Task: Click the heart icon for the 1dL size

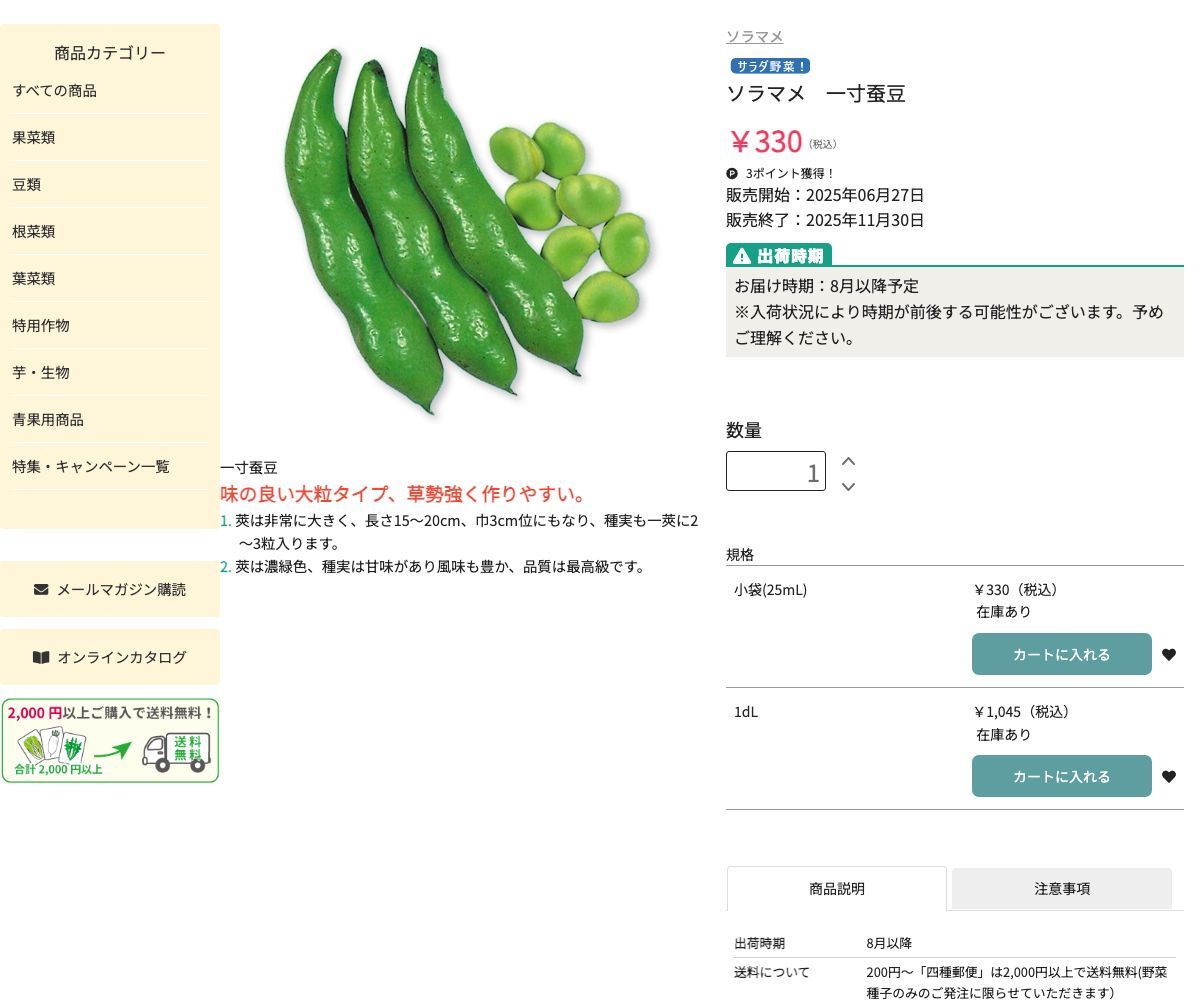Action: pos(1168,776)
